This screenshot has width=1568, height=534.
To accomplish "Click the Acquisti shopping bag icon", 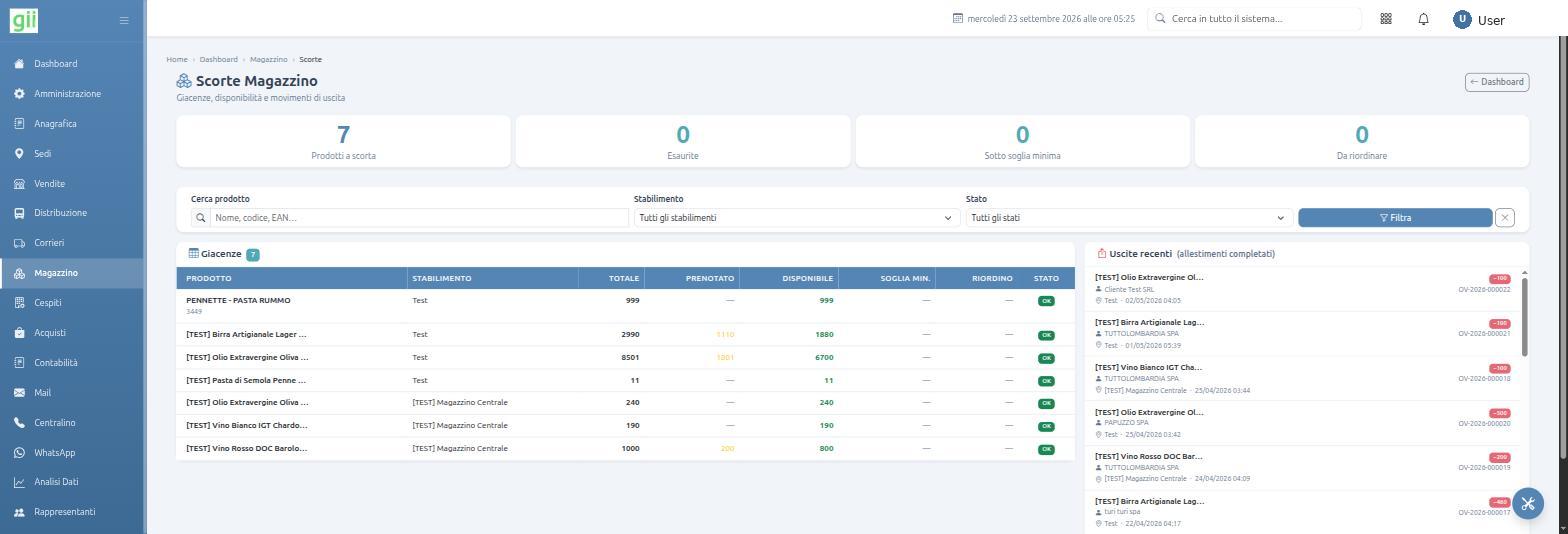I will [x=19, y=333].
